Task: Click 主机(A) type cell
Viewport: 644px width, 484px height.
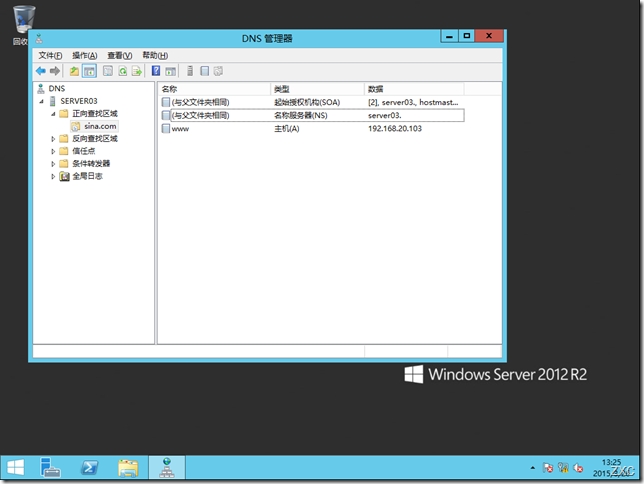Action: [287, 129]
